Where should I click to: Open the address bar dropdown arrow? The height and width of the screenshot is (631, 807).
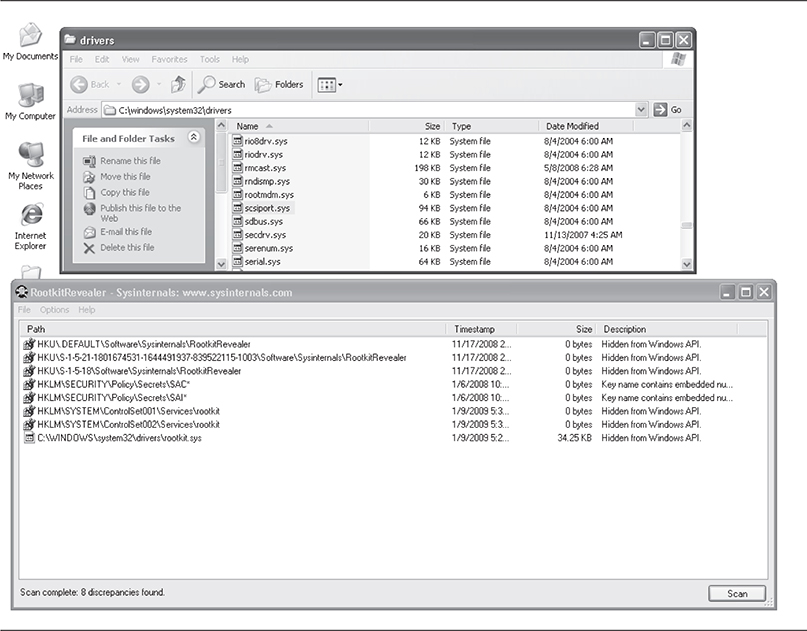point(640,109)
